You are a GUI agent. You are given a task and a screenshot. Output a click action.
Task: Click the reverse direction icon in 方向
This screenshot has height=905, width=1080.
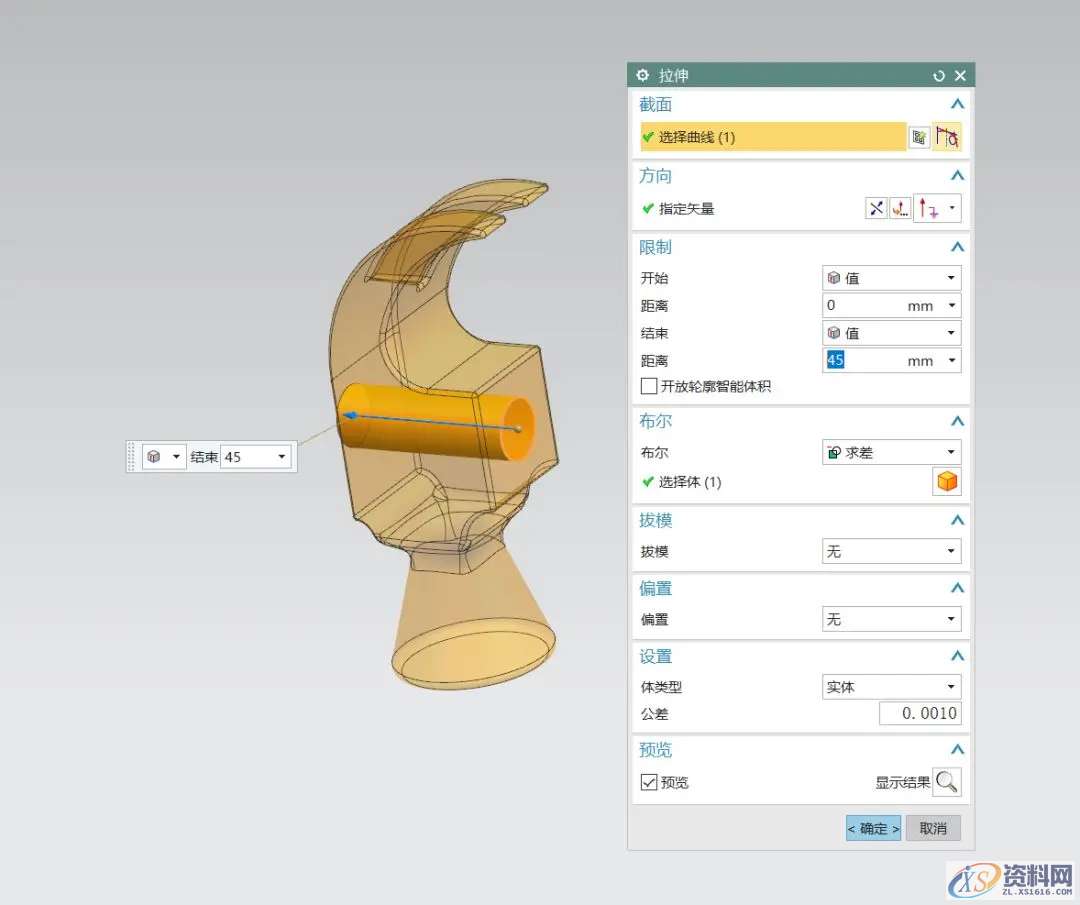point(876,209)
